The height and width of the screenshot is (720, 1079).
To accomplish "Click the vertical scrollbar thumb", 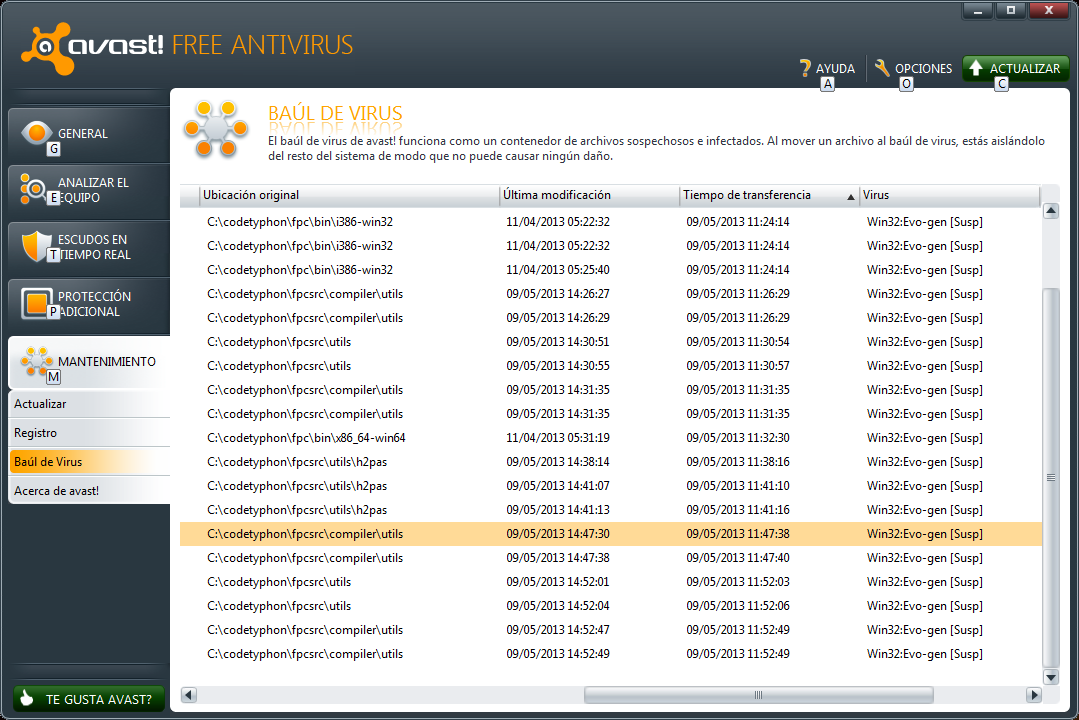I will click(1051, 478).
